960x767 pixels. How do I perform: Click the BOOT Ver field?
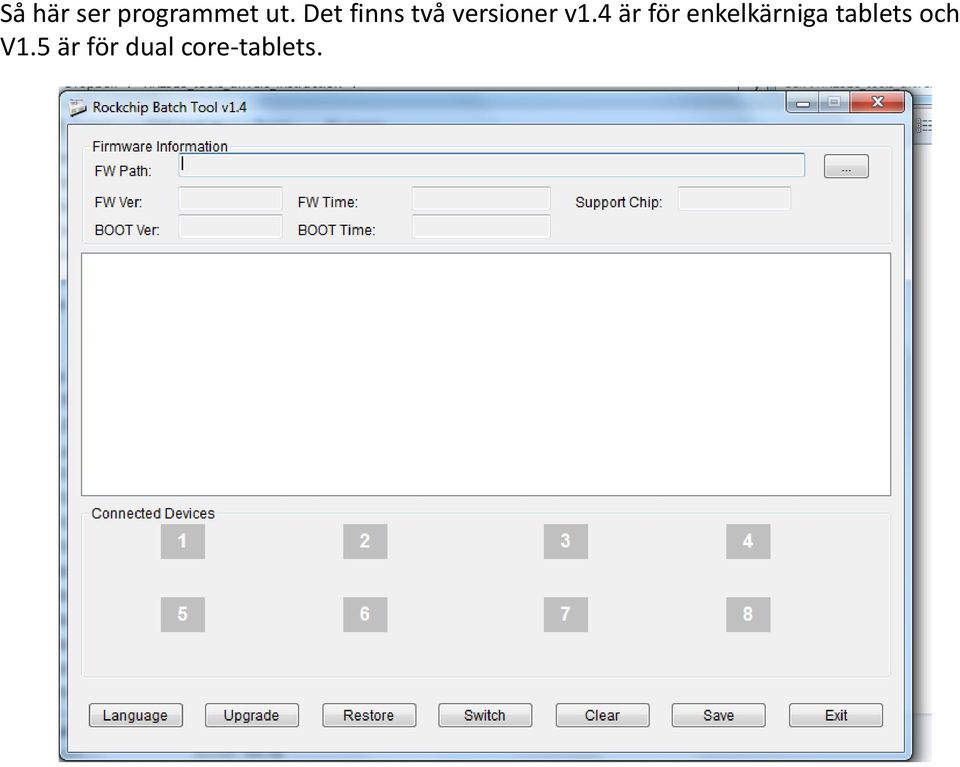230,226
